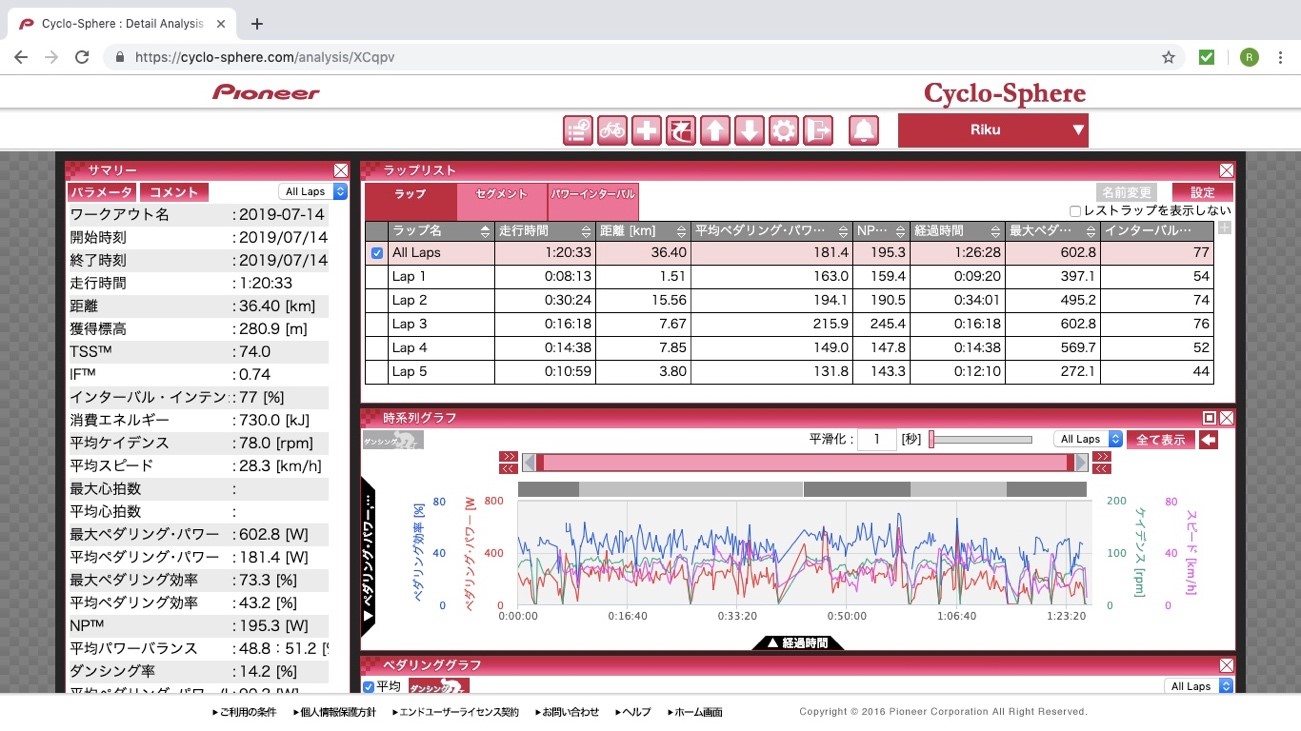Click the 設定 button in lap list
1301x731 pixels.
click(x=1202, y=192)
